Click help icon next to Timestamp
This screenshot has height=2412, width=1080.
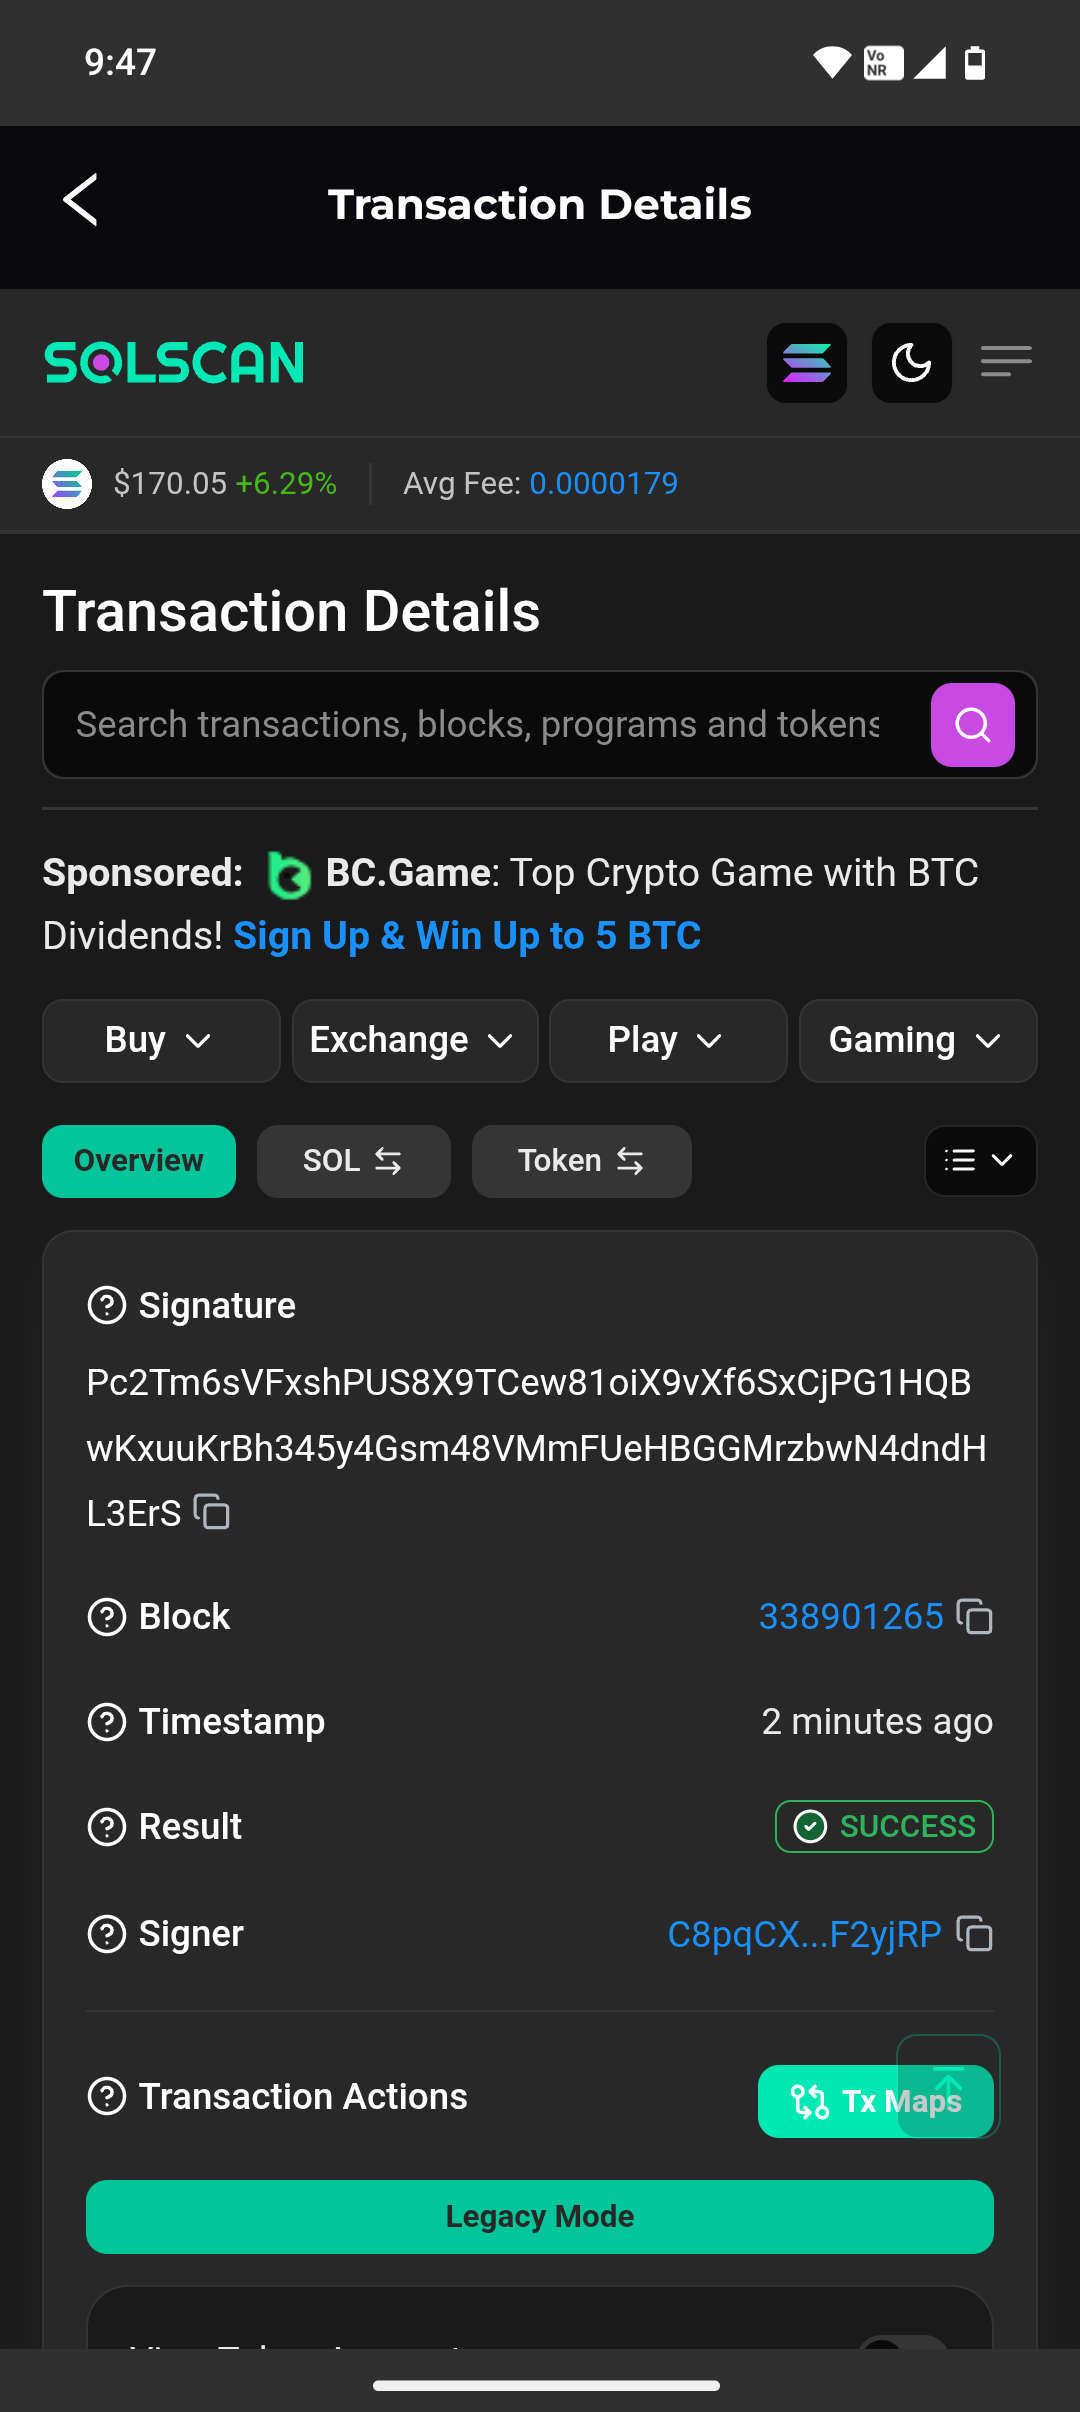tap(107, 1722)
